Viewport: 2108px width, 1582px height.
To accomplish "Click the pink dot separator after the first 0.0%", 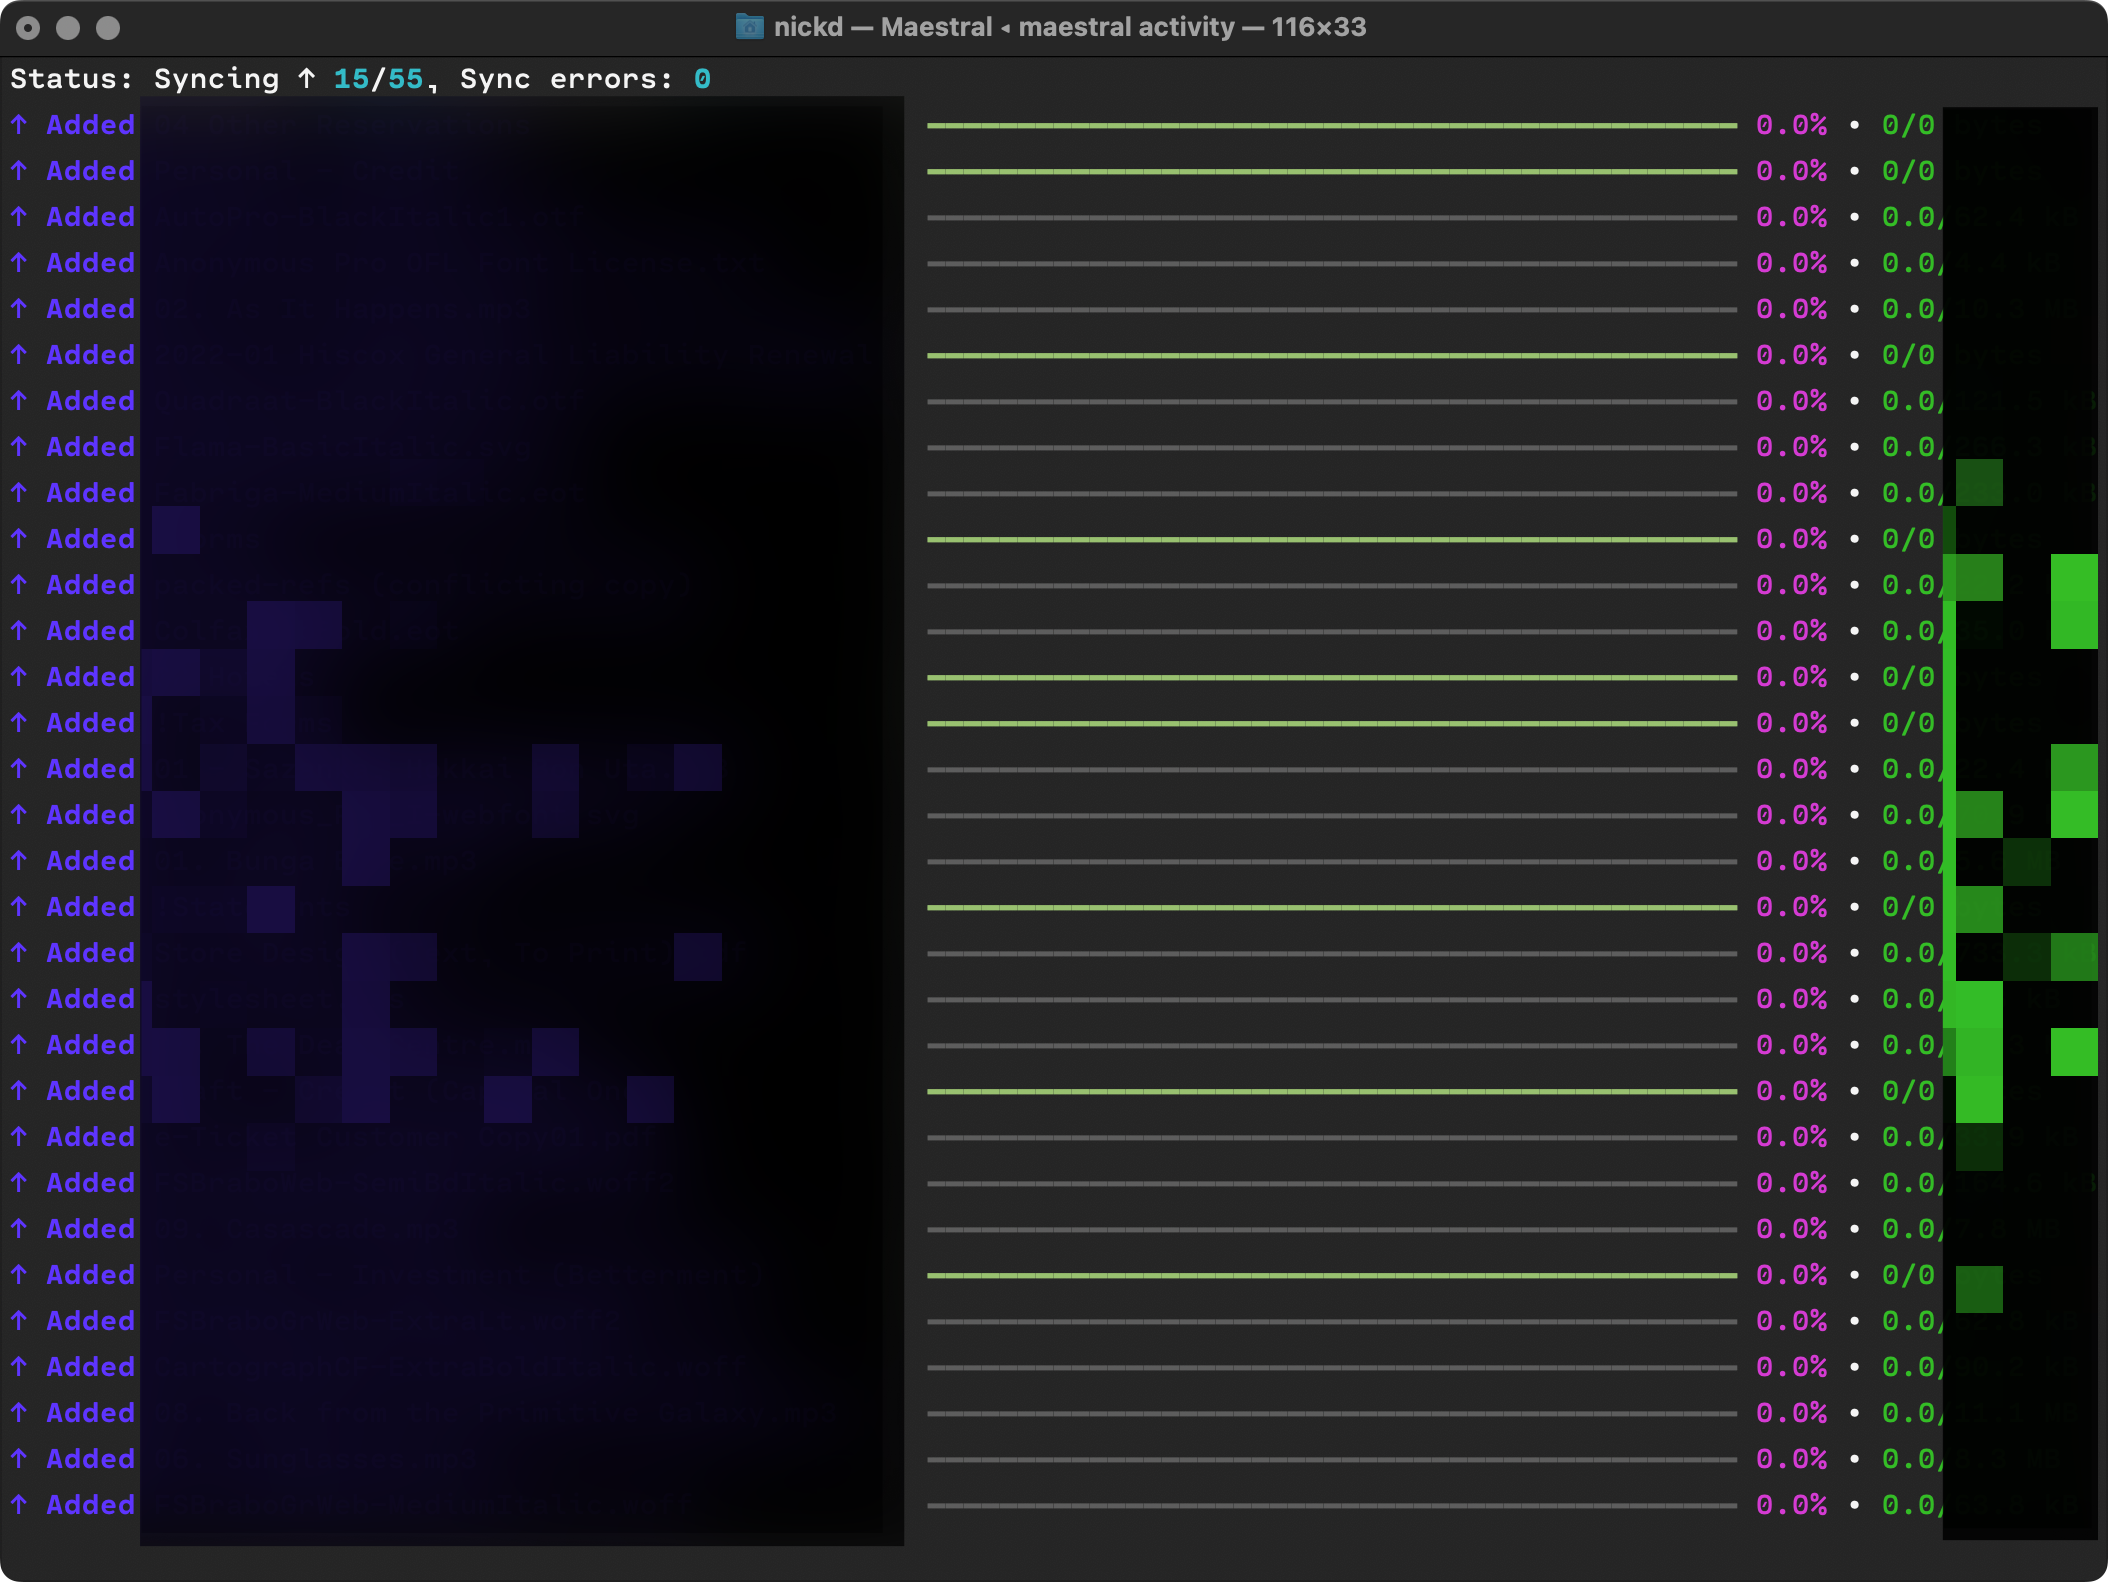I will pos(1855,124).
